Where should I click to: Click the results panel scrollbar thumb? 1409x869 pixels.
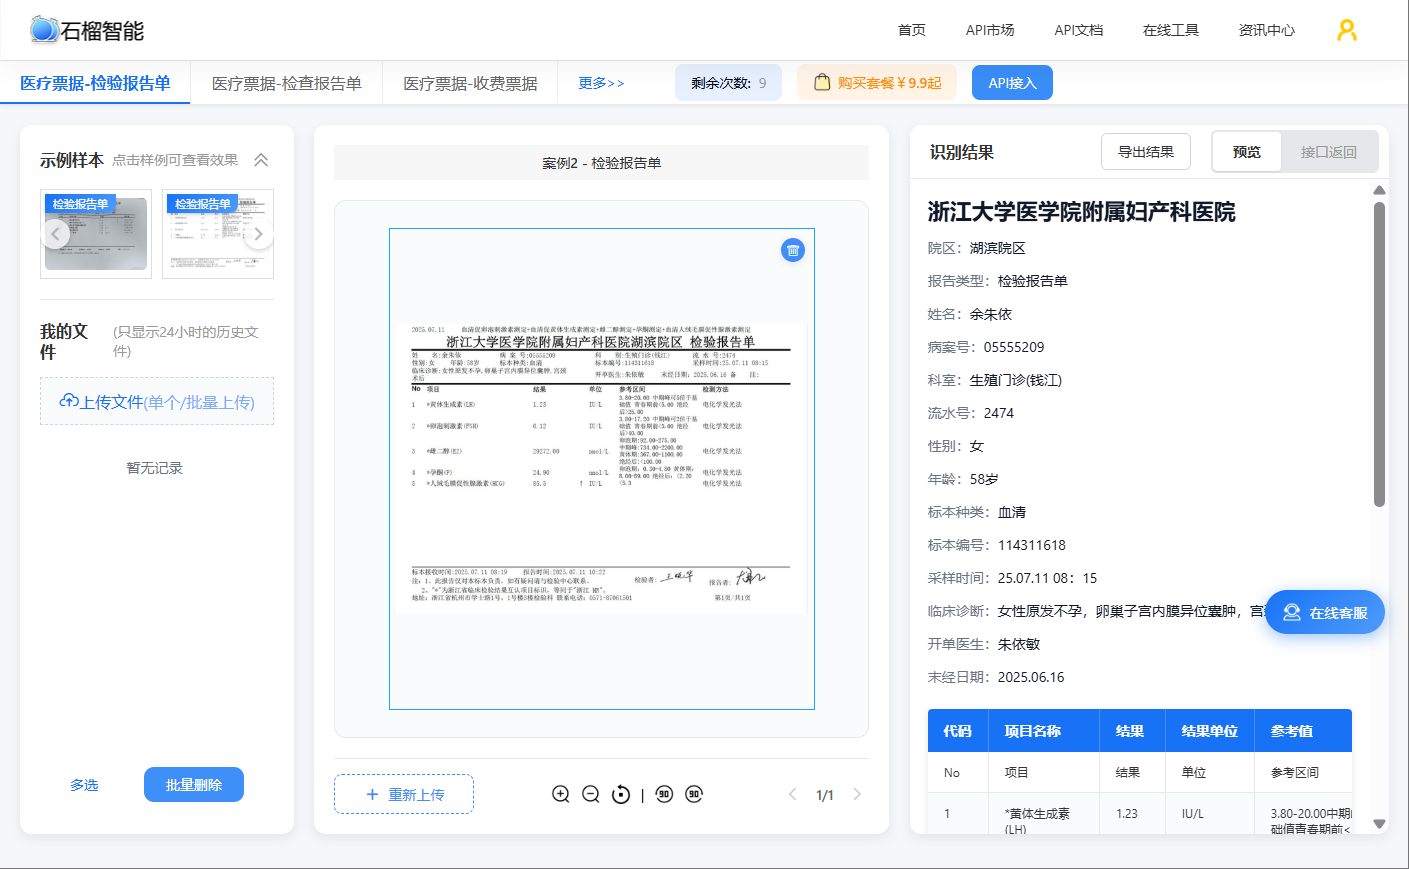click(1379, 354)
